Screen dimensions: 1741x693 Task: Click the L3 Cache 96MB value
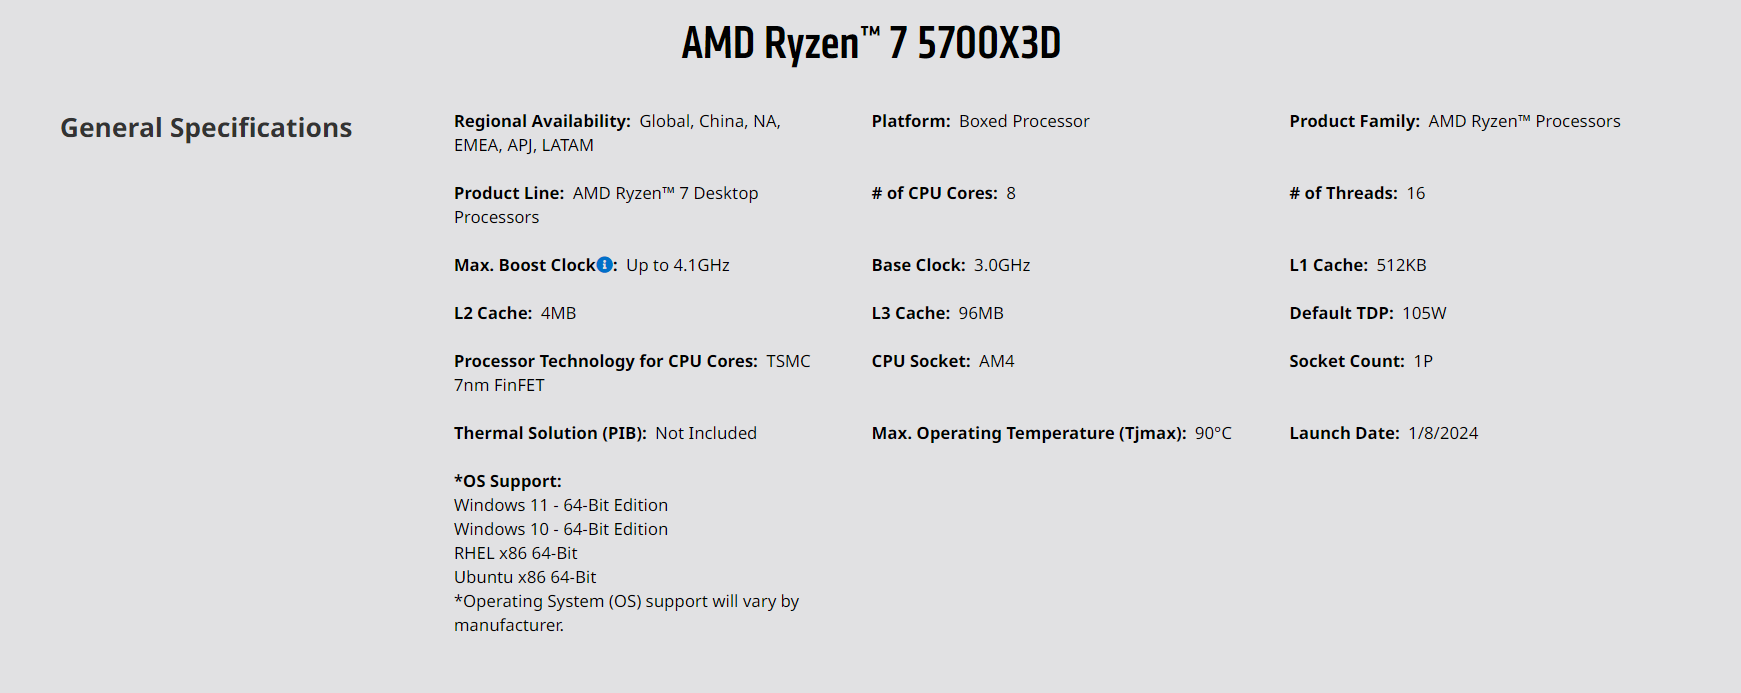[981, 313]
